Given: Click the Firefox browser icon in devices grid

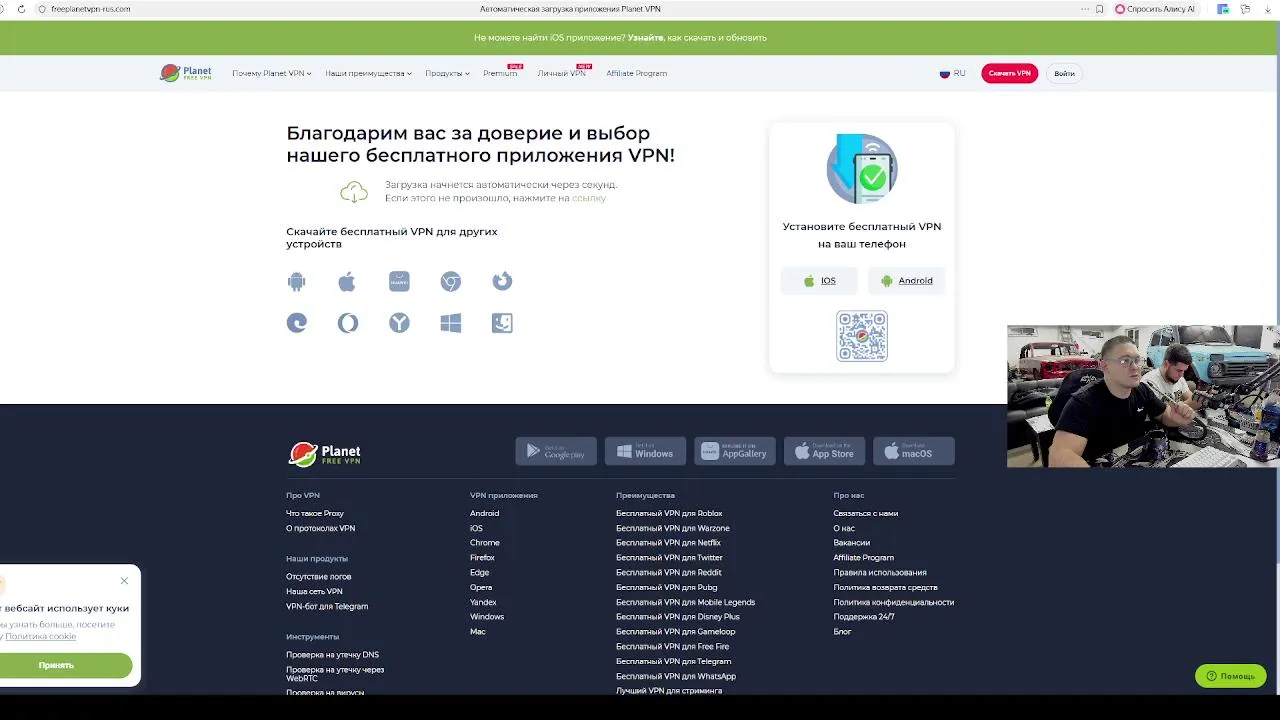Looking at the screenshot, I should [x=502, y=281].
